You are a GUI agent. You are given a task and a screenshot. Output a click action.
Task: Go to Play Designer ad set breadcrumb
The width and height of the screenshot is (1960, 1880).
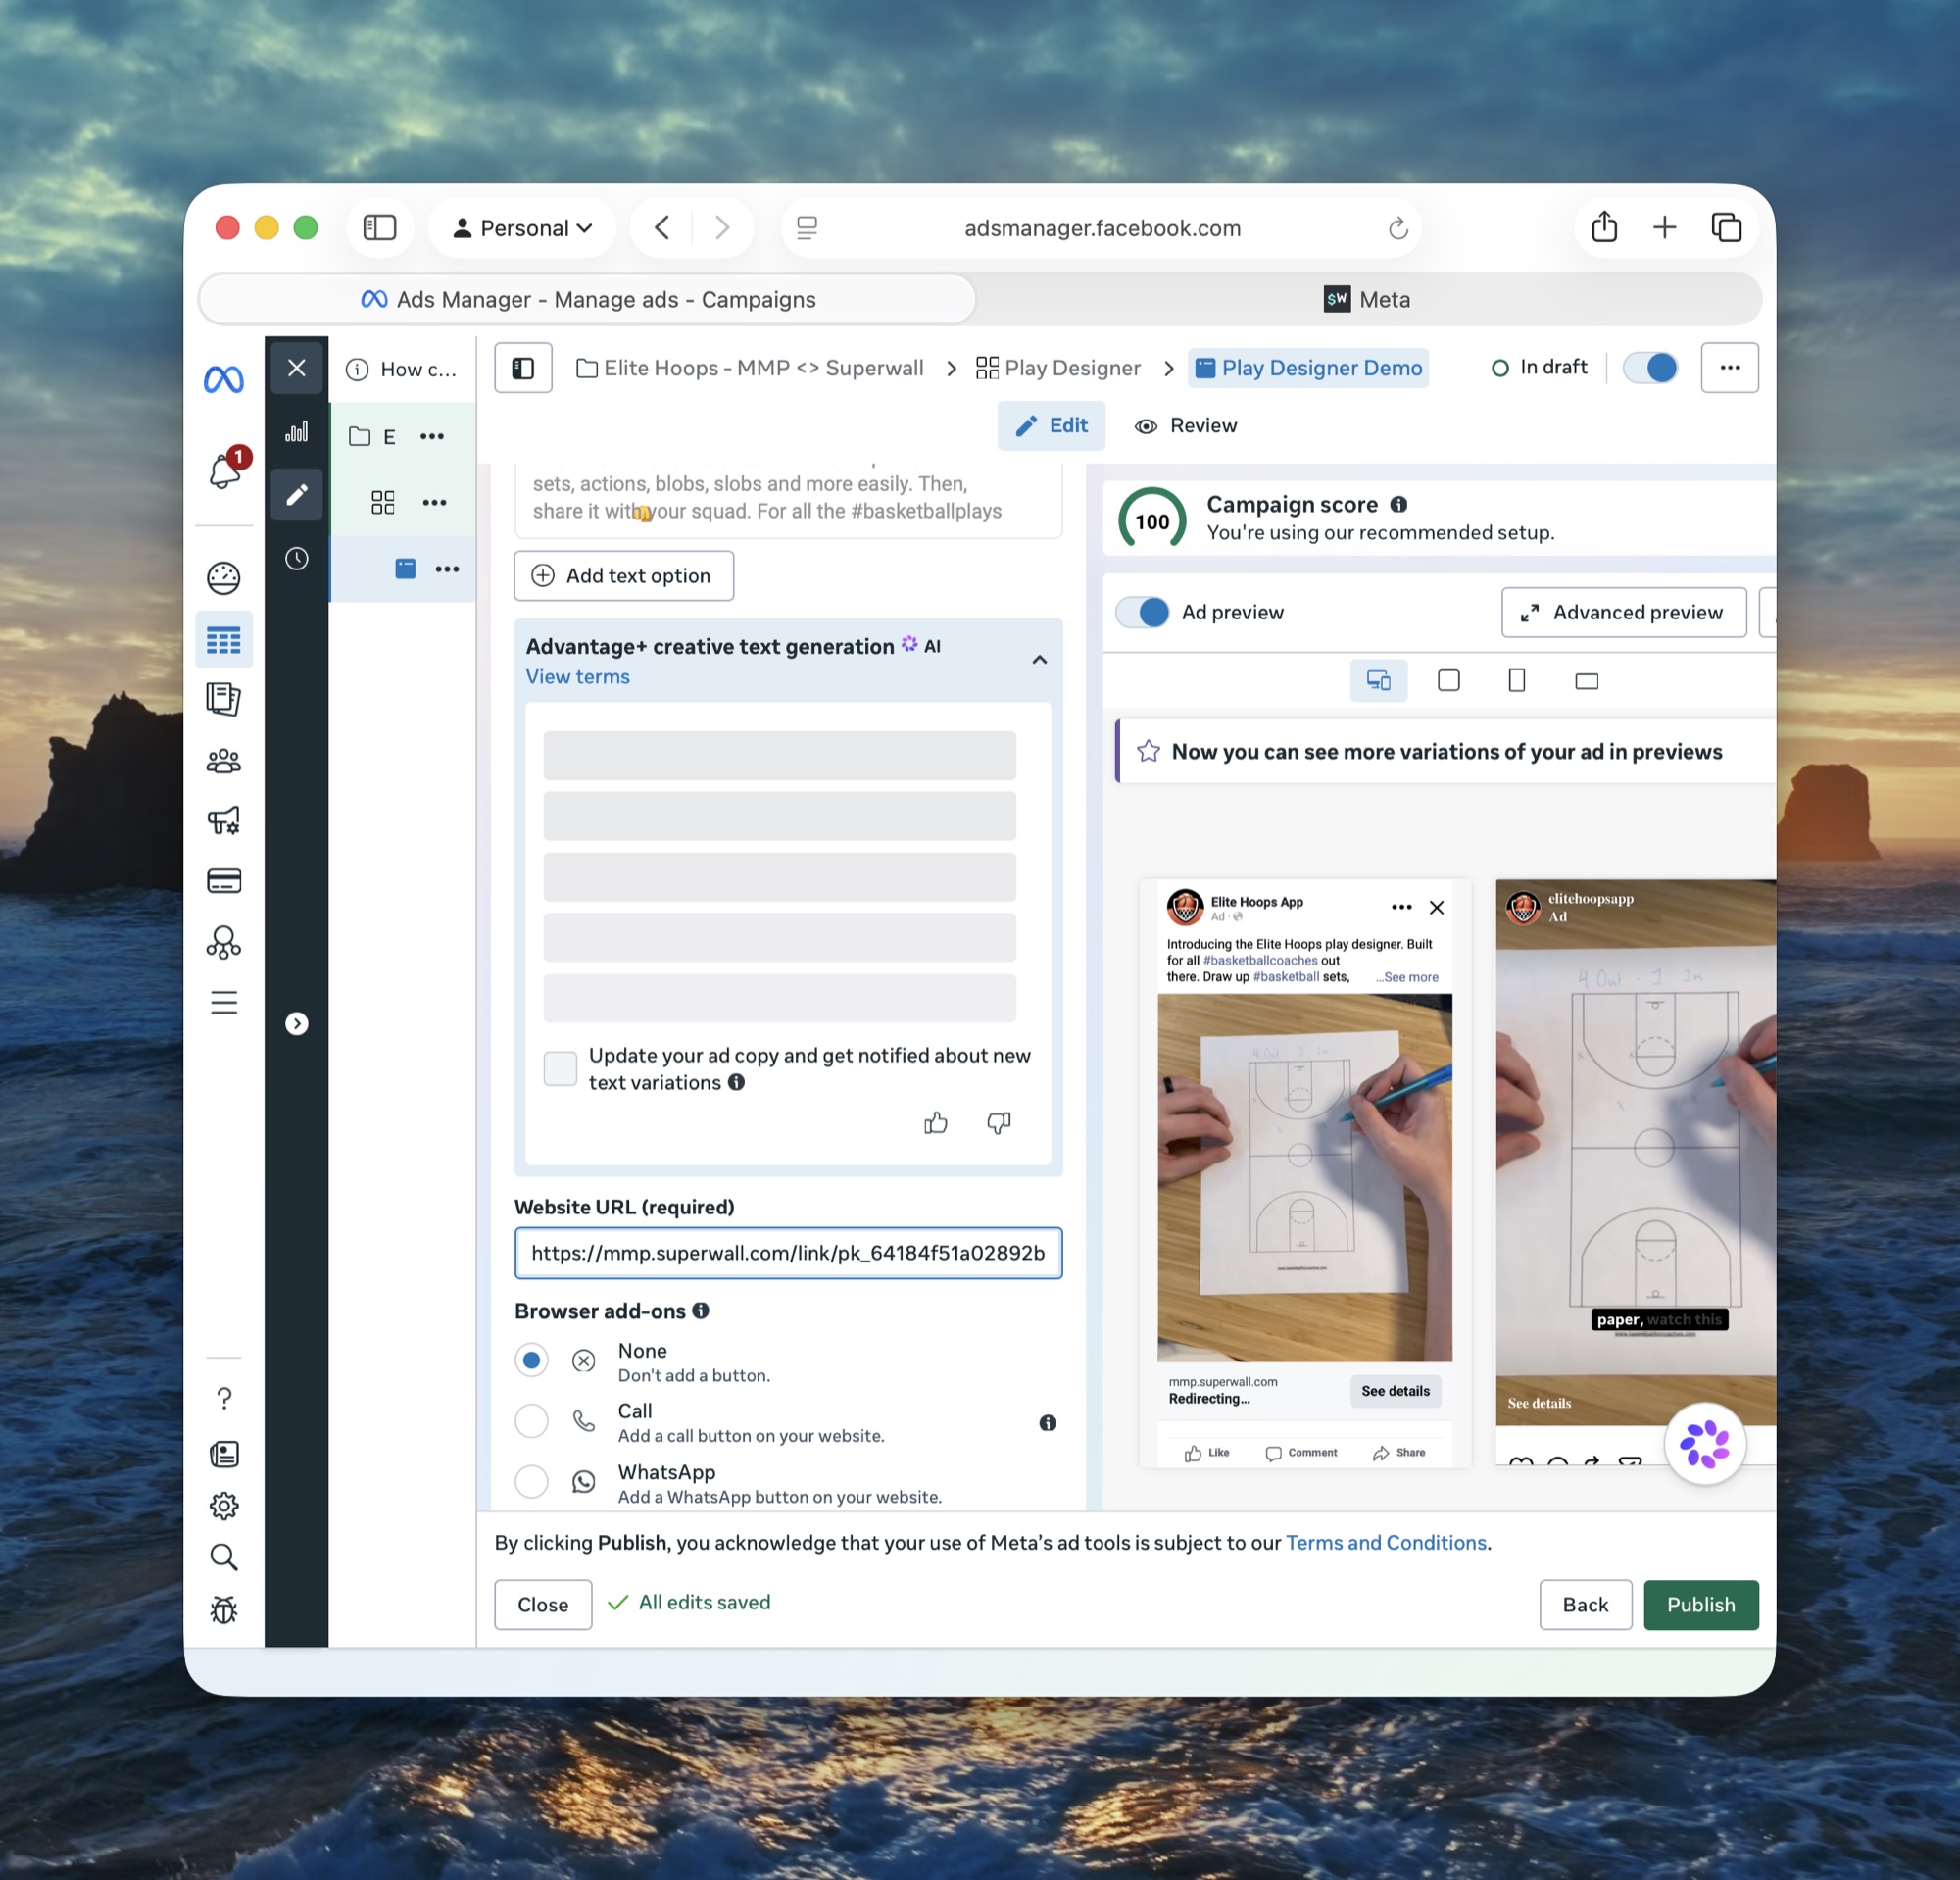(x=1058, y=368)
